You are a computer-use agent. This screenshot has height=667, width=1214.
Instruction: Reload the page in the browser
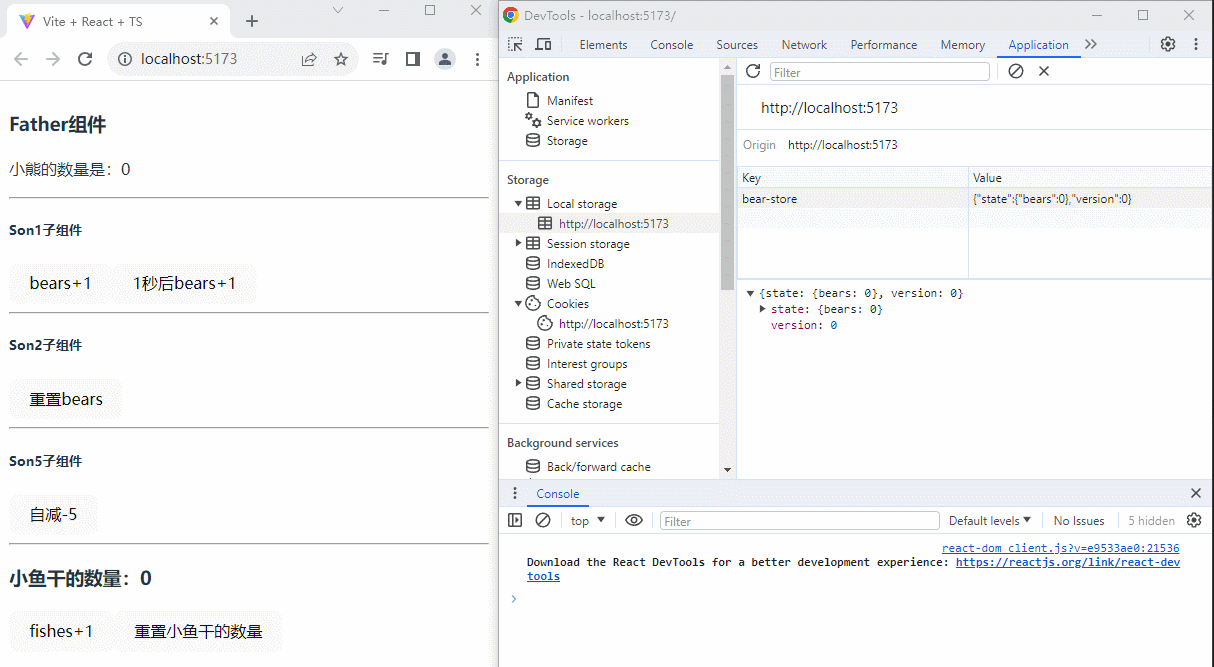85,59
